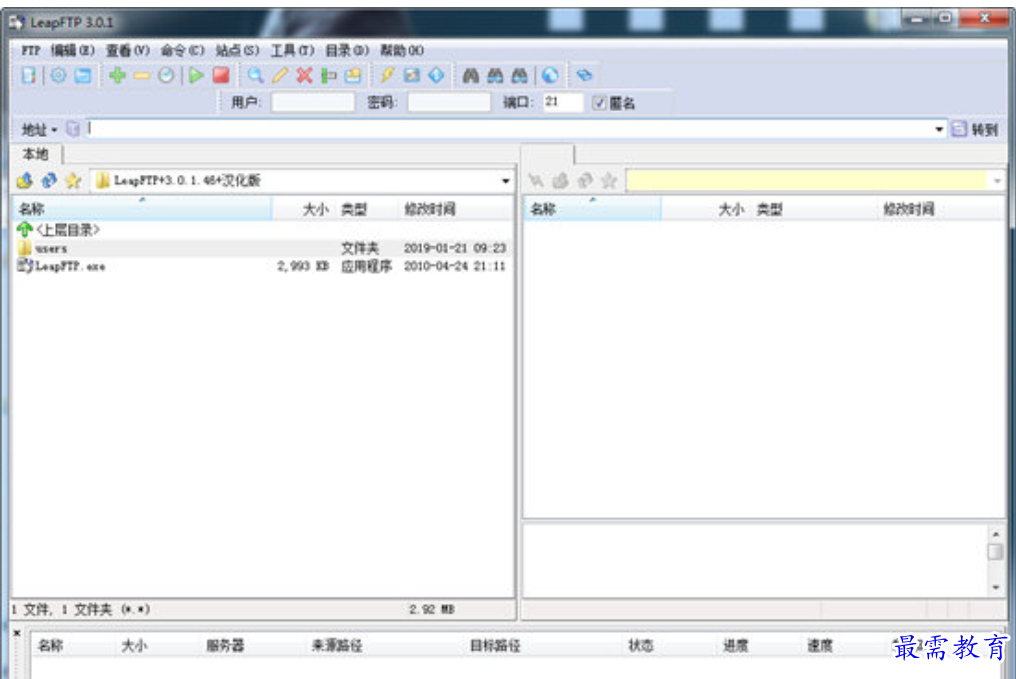Click the third binoculars icon
Screen dimensions: 1016x679
click(520, 75)
